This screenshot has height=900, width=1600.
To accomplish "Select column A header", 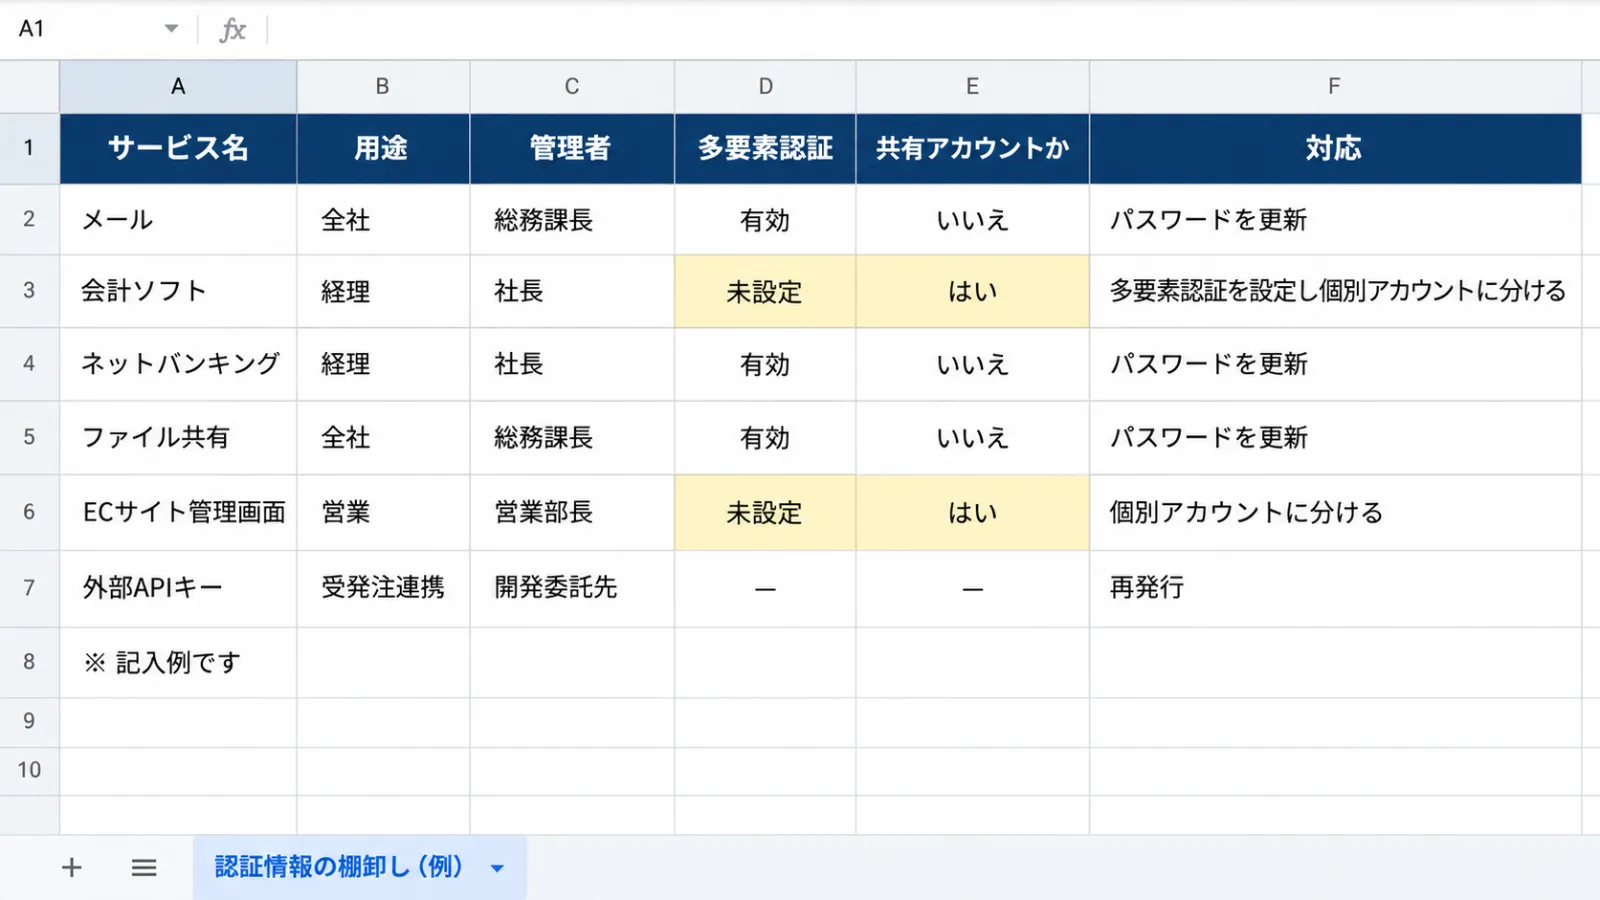I will point(178,87).
